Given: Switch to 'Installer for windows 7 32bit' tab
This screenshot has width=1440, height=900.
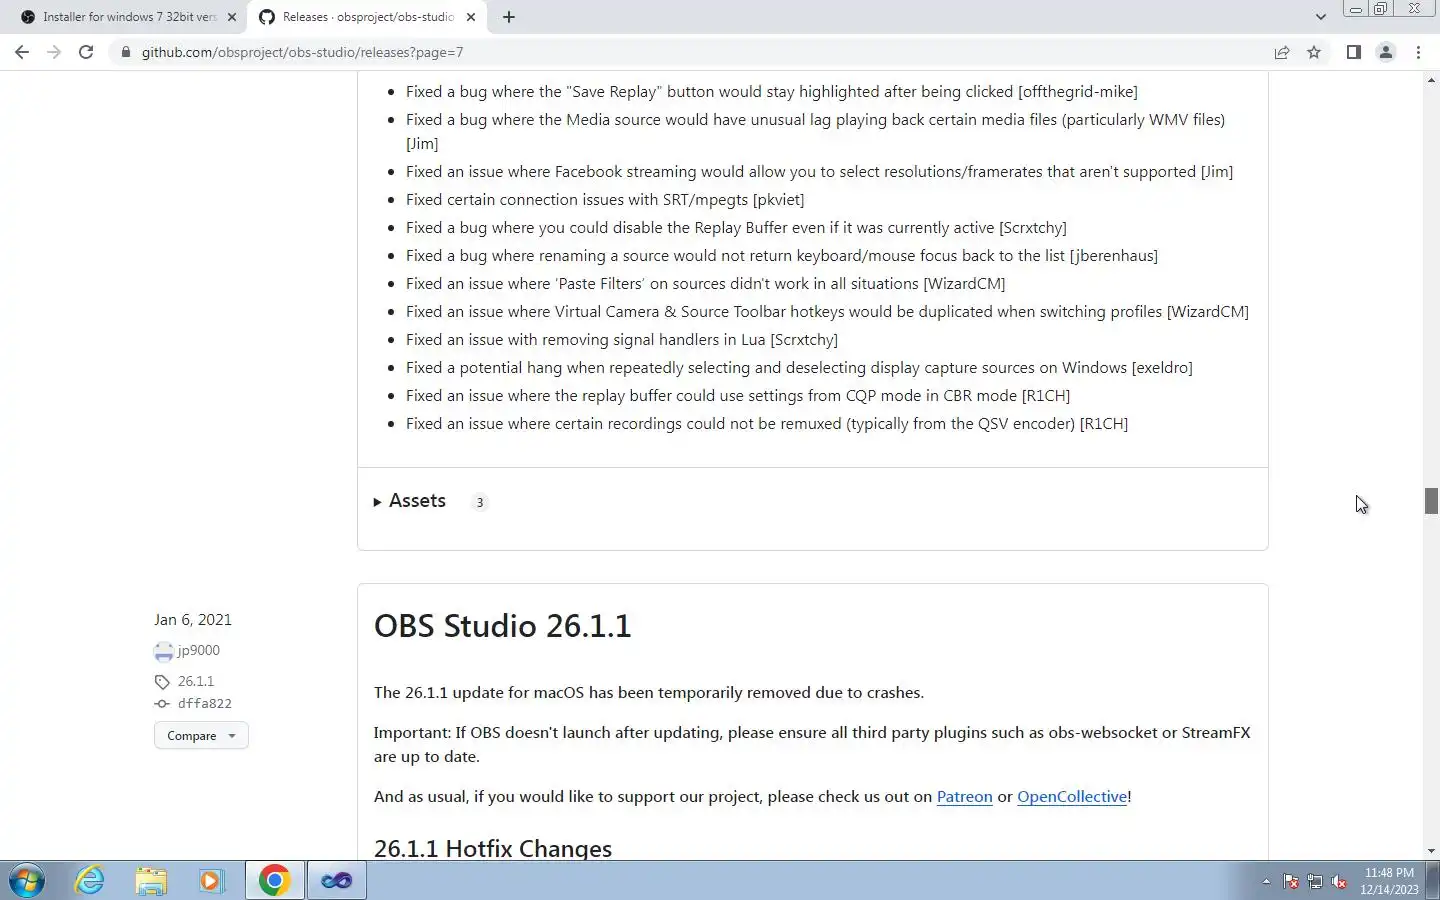Looking at the screenshot, I should click(x=129, y=17).
